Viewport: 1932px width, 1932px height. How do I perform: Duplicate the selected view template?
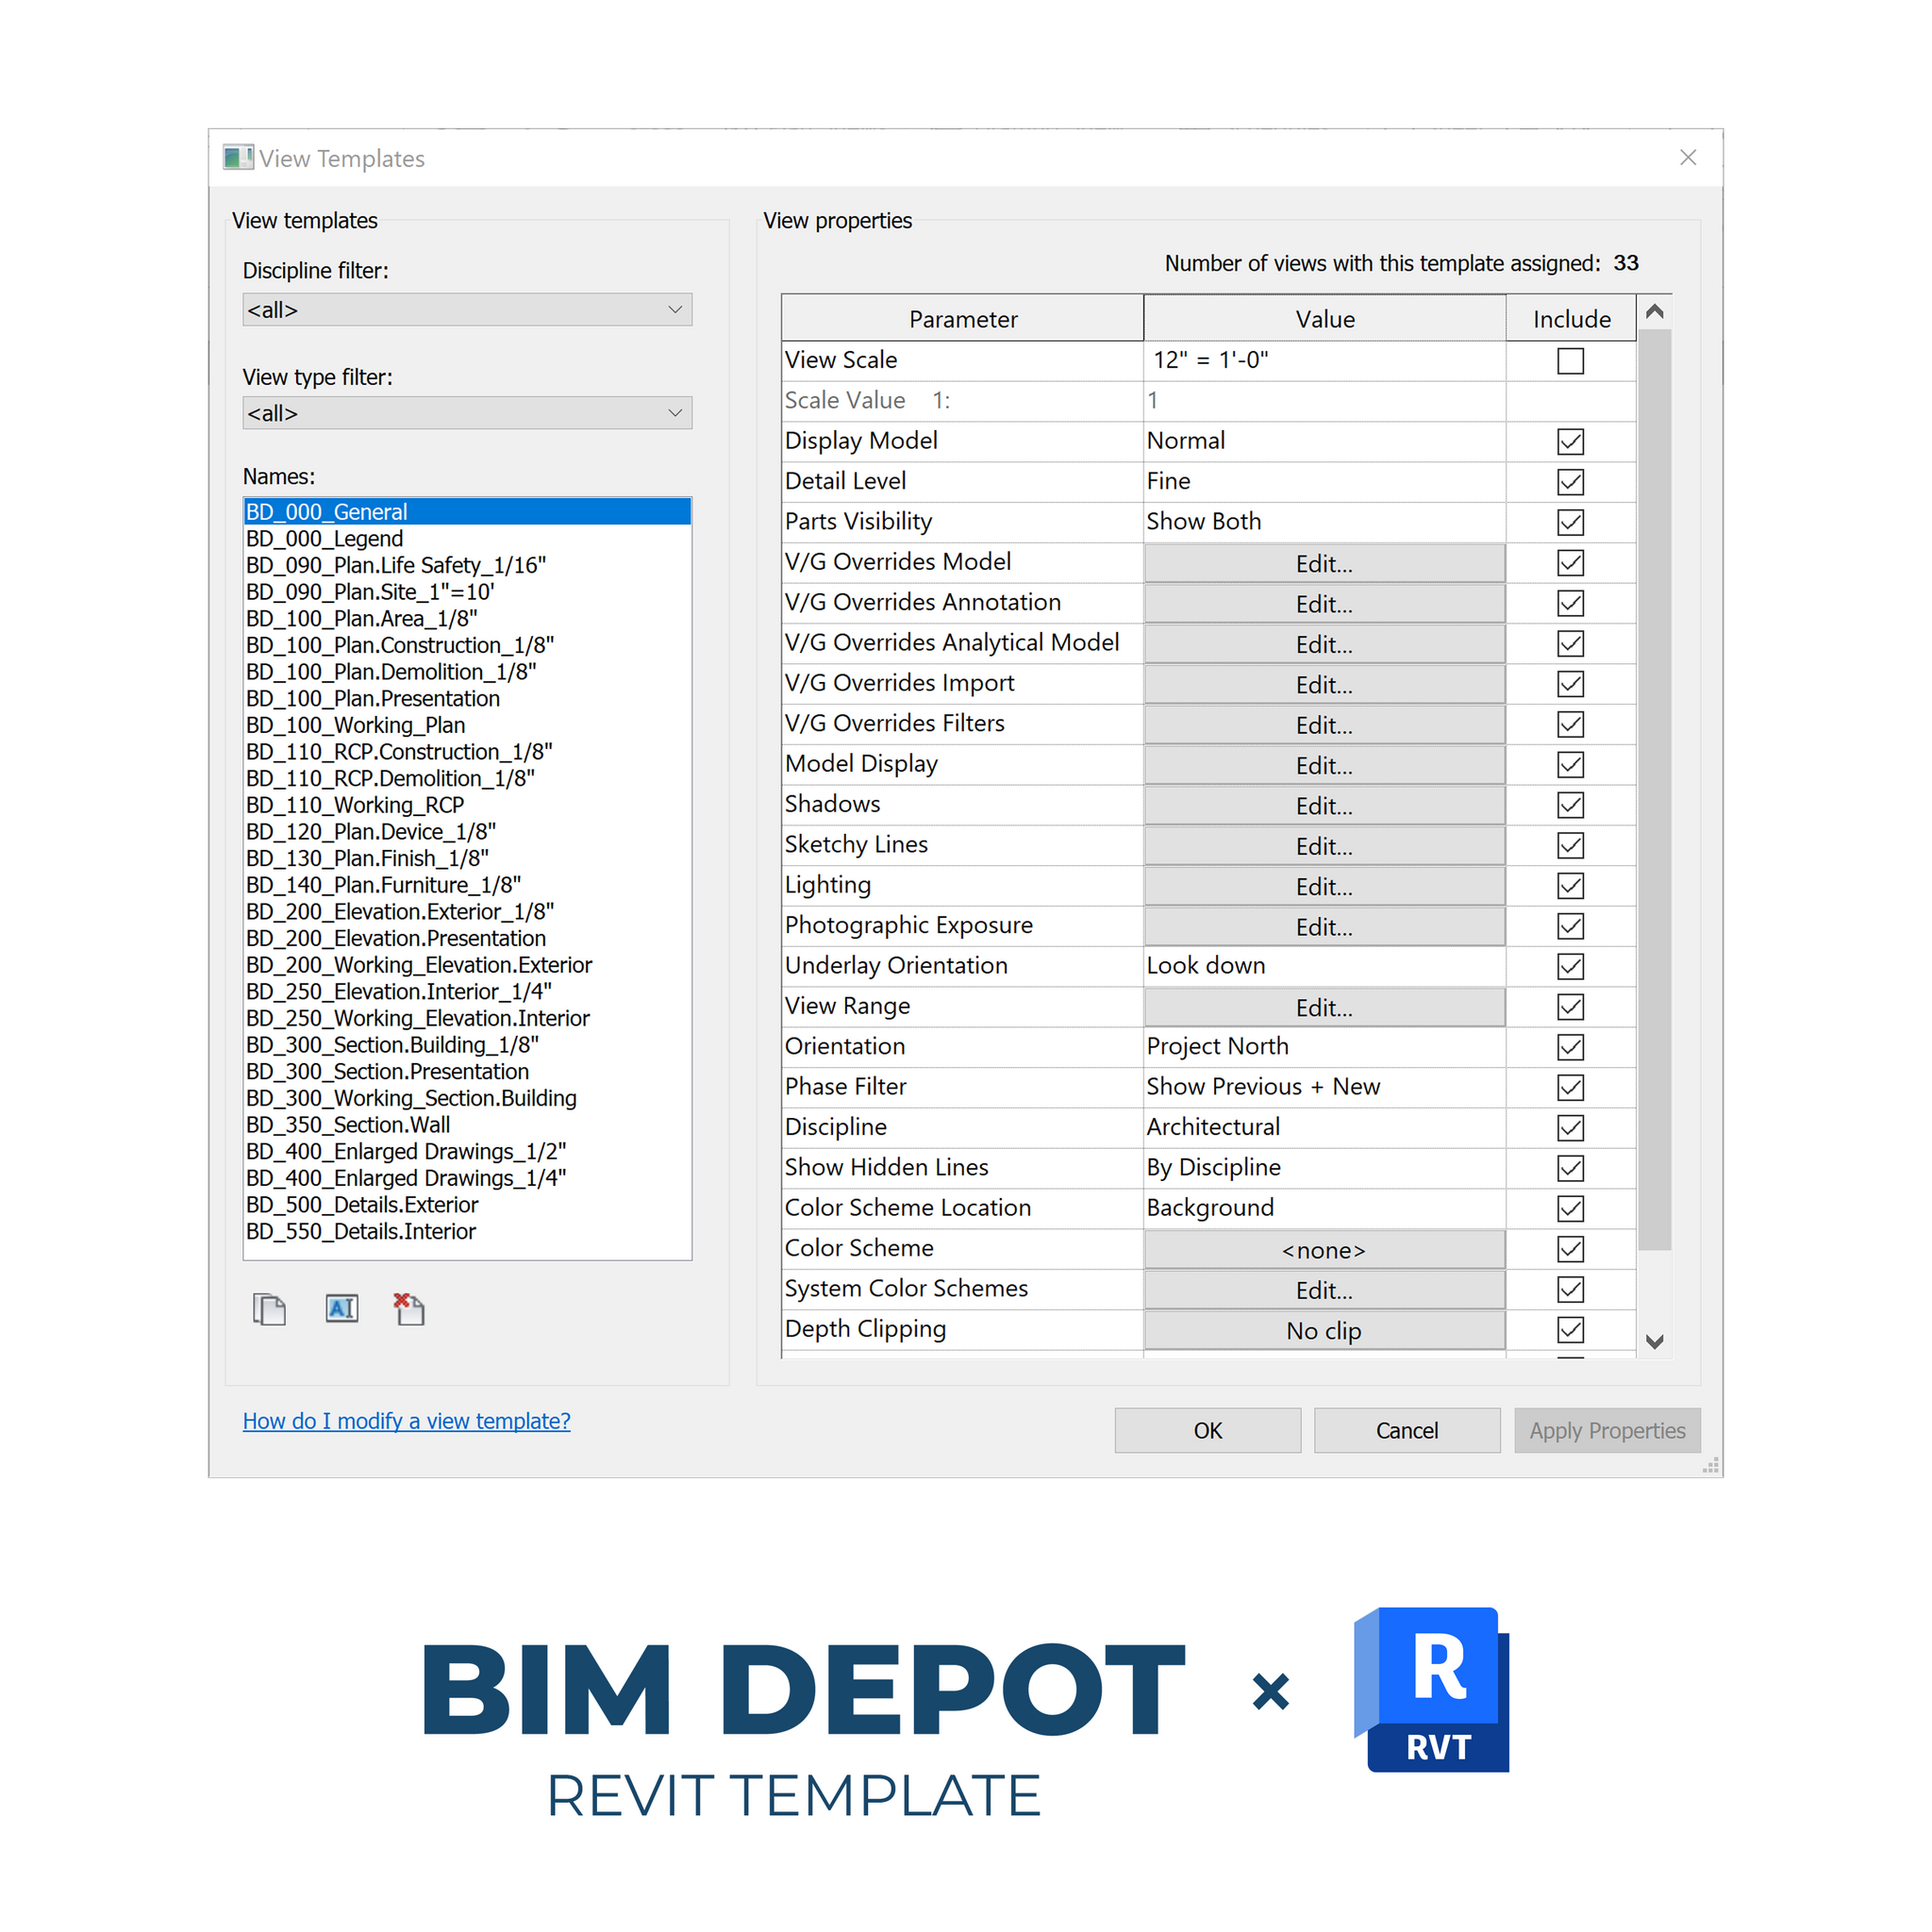270,1309
